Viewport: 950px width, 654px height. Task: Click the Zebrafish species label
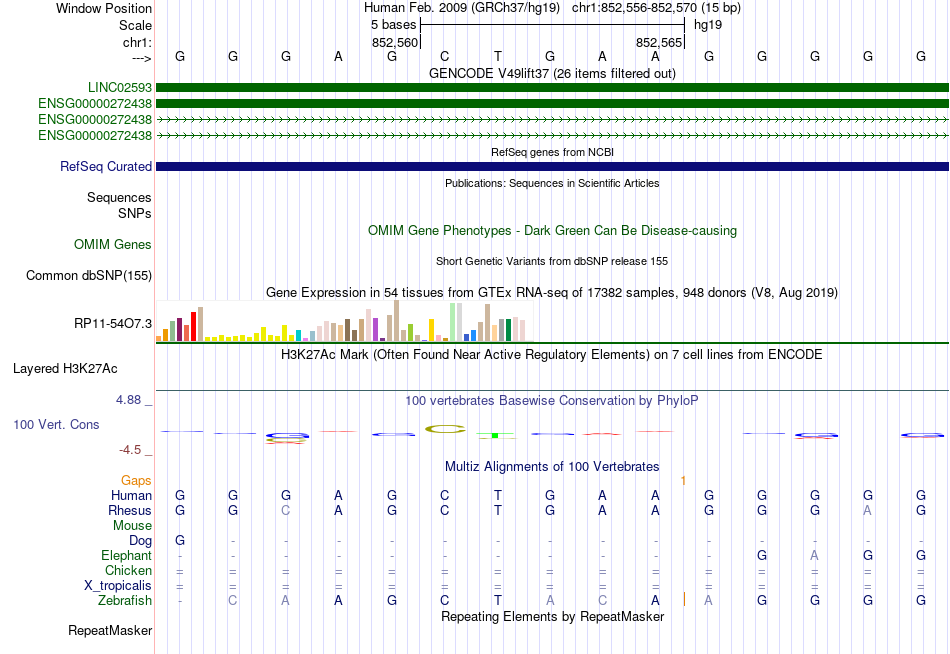click(x=125, y=600)
